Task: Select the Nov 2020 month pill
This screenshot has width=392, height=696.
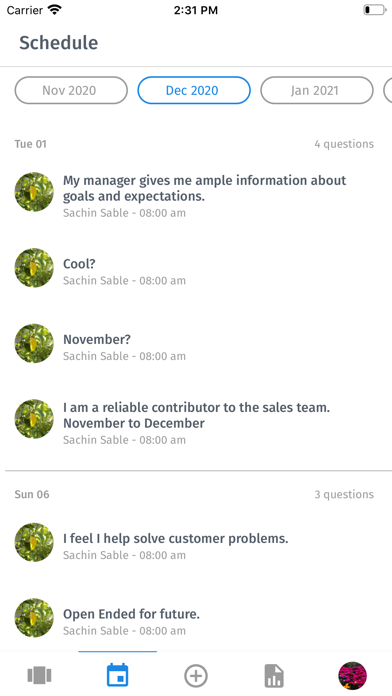Action: point(71,91)
